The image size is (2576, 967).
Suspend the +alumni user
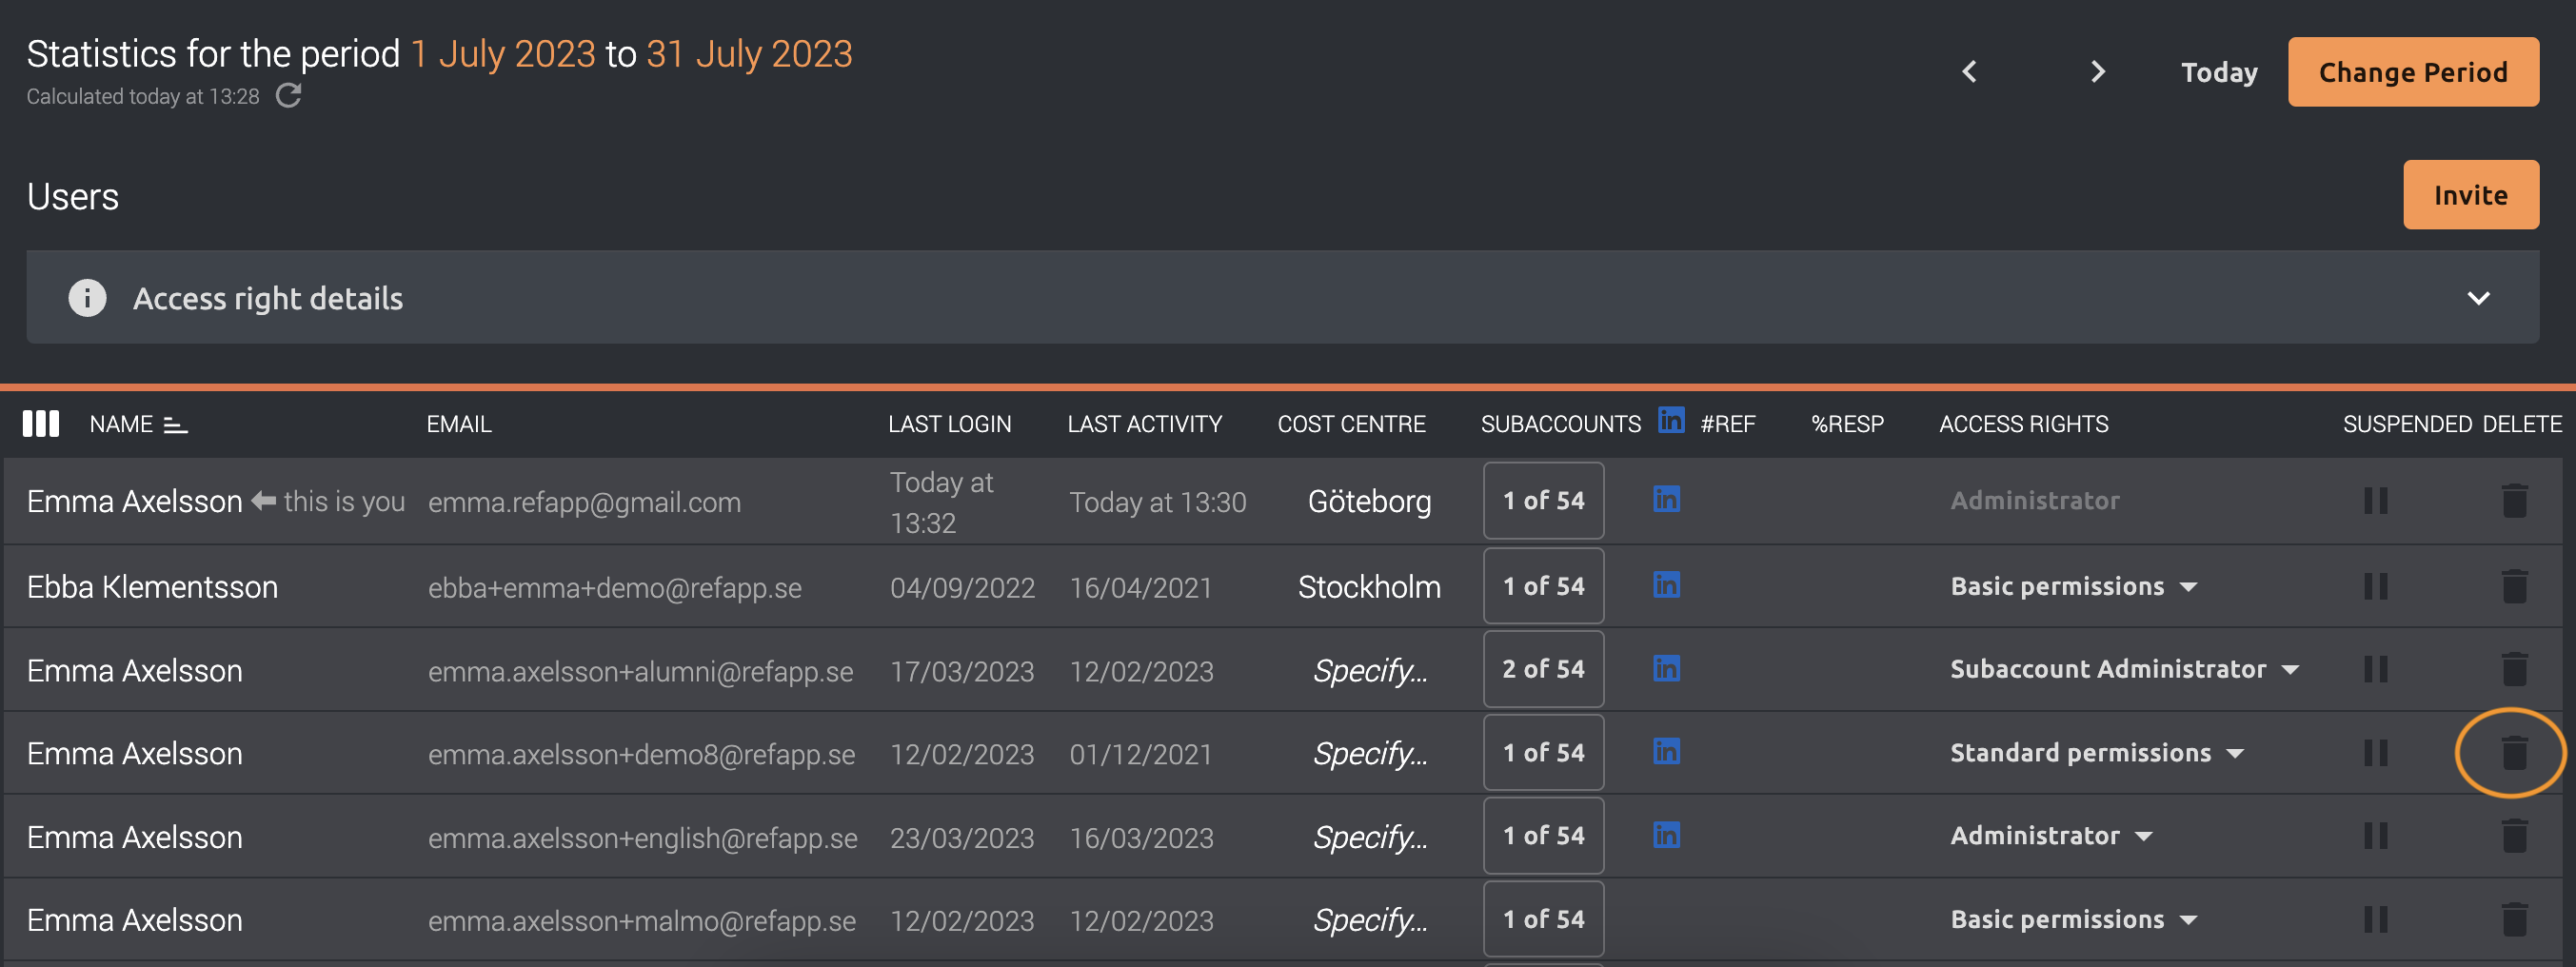point(2376,669)
